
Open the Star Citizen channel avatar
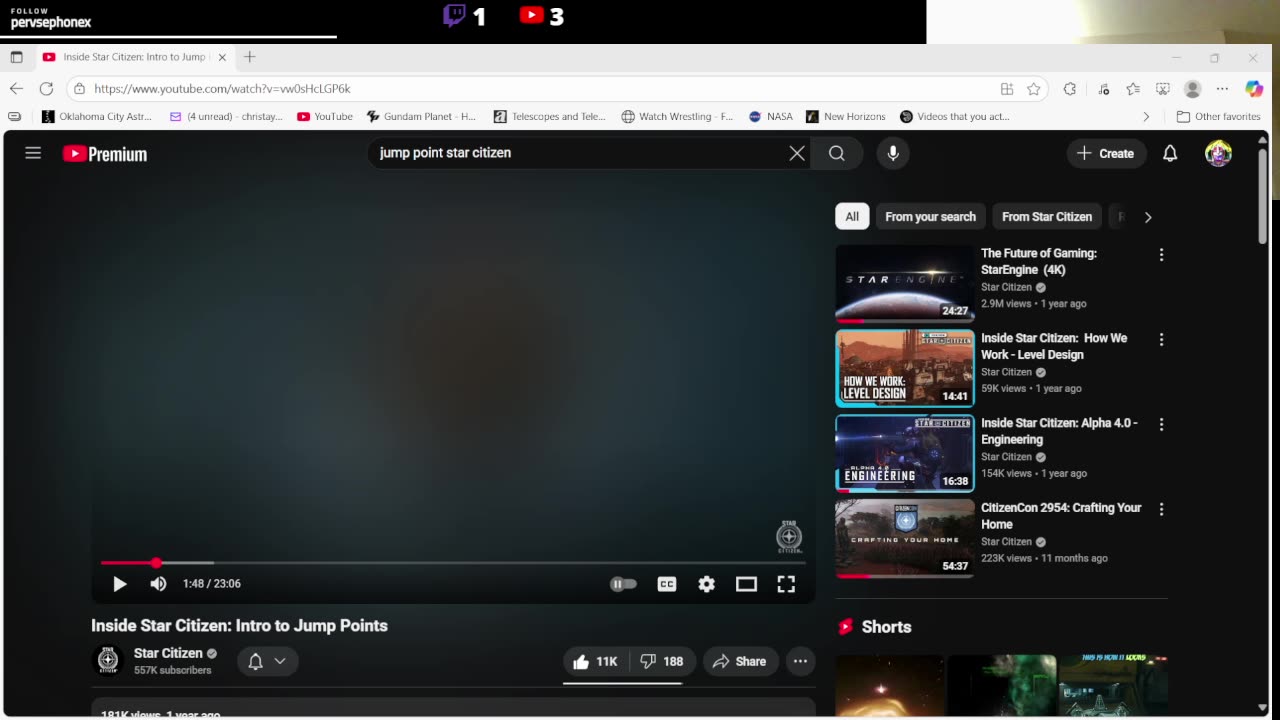[108, 660]
